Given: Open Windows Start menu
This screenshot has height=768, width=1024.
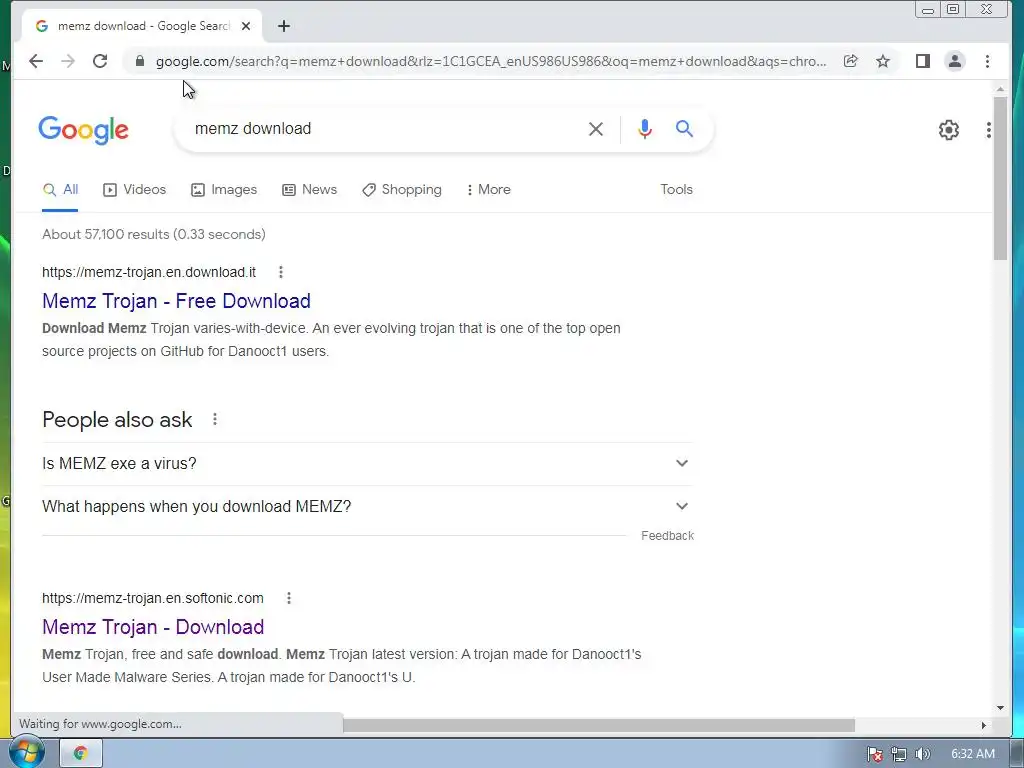Looking at the screenshot, I should click(x=26, y=752).
